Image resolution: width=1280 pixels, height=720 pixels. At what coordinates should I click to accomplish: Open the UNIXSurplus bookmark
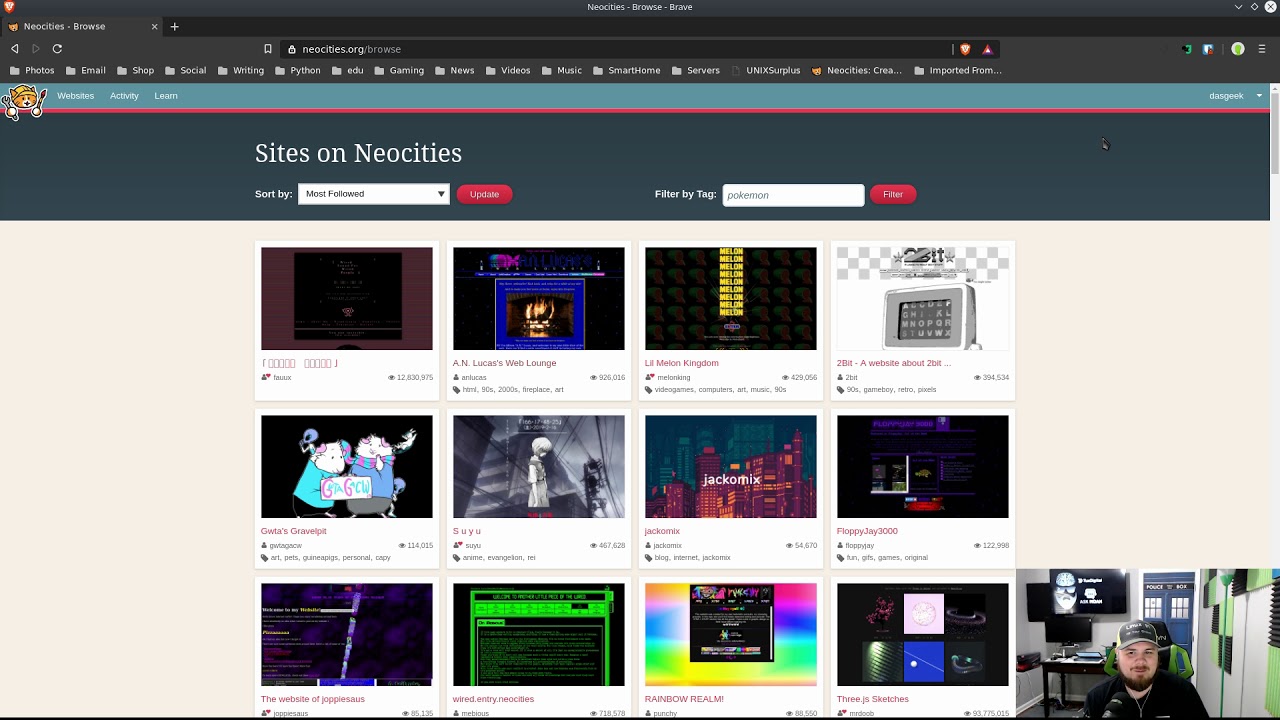[766, 70]
